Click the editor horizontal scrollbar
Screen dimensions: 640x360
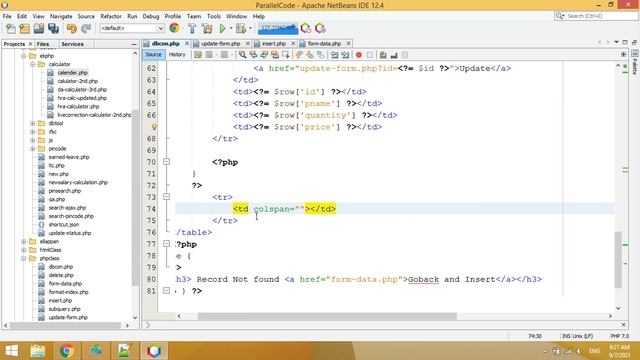pos(327,316)
